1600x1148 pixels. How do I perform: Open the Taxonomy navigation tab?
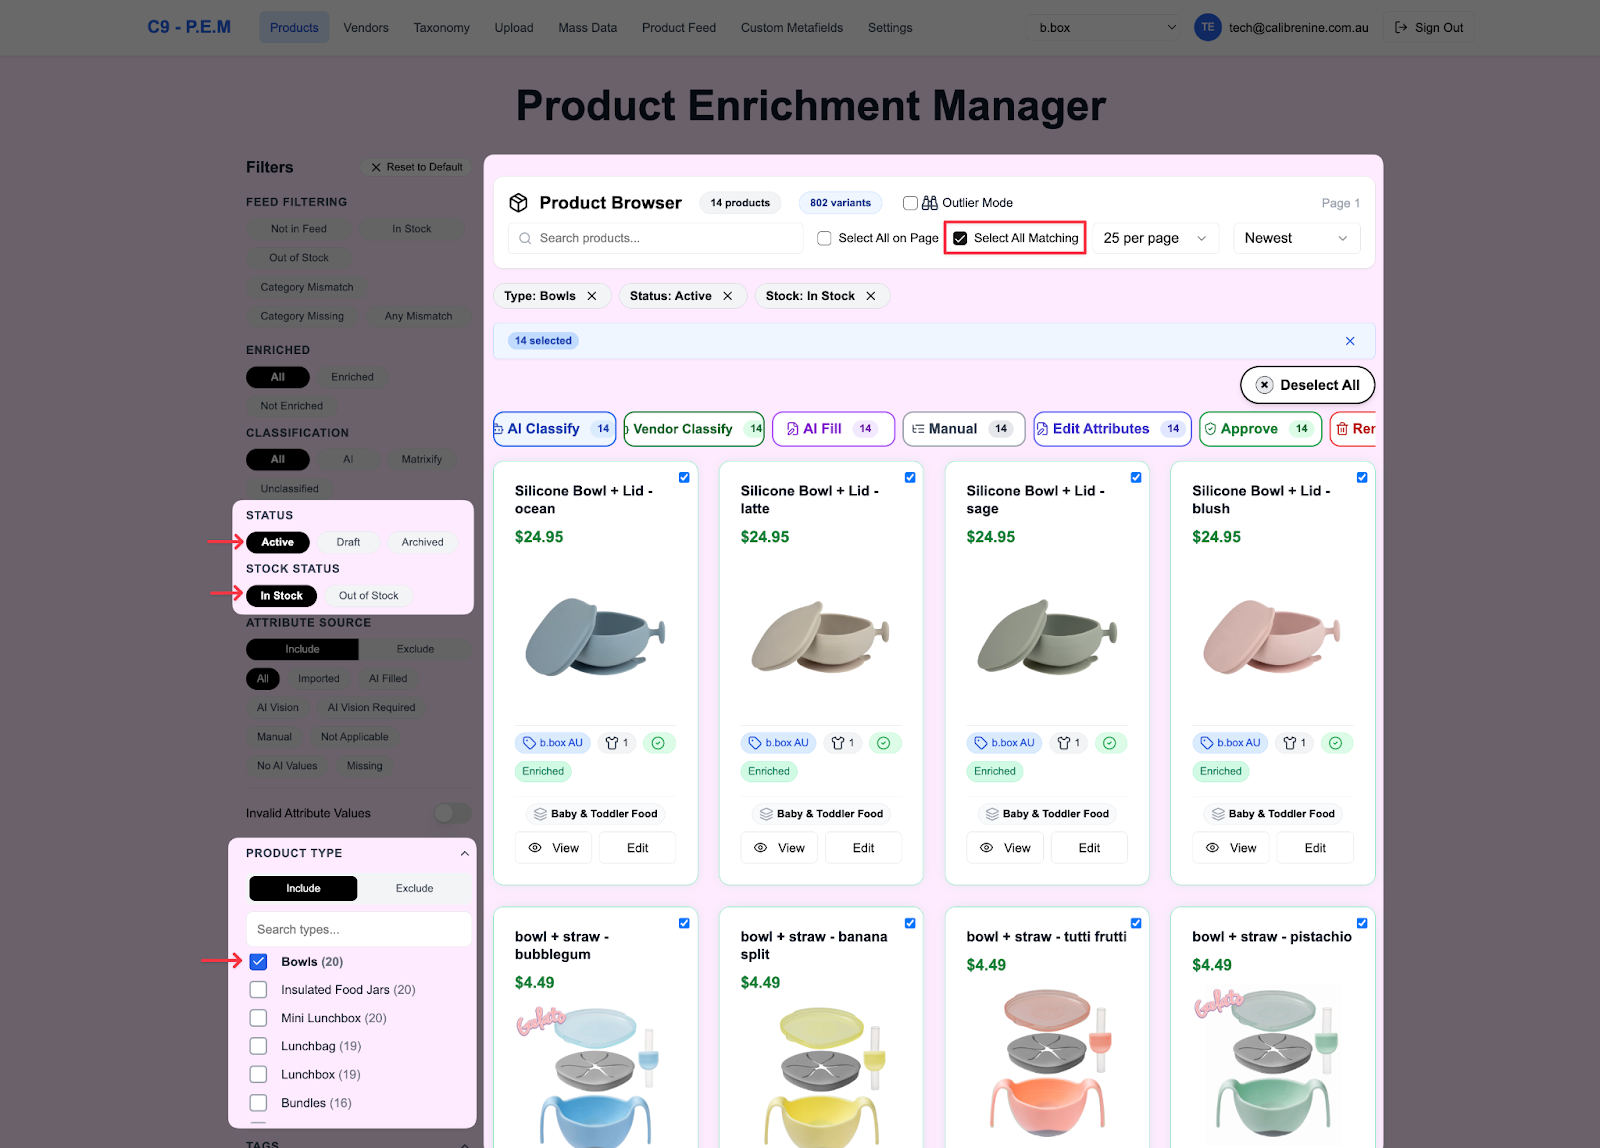pyautogui.click(x=441, y=28)
